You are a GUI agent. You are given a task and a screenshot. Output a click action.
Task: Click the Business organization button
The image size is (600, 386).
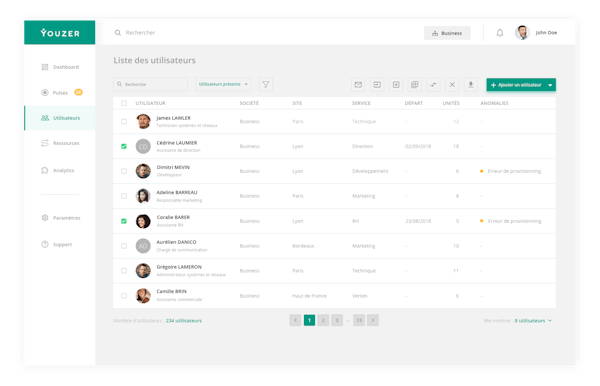447,33
